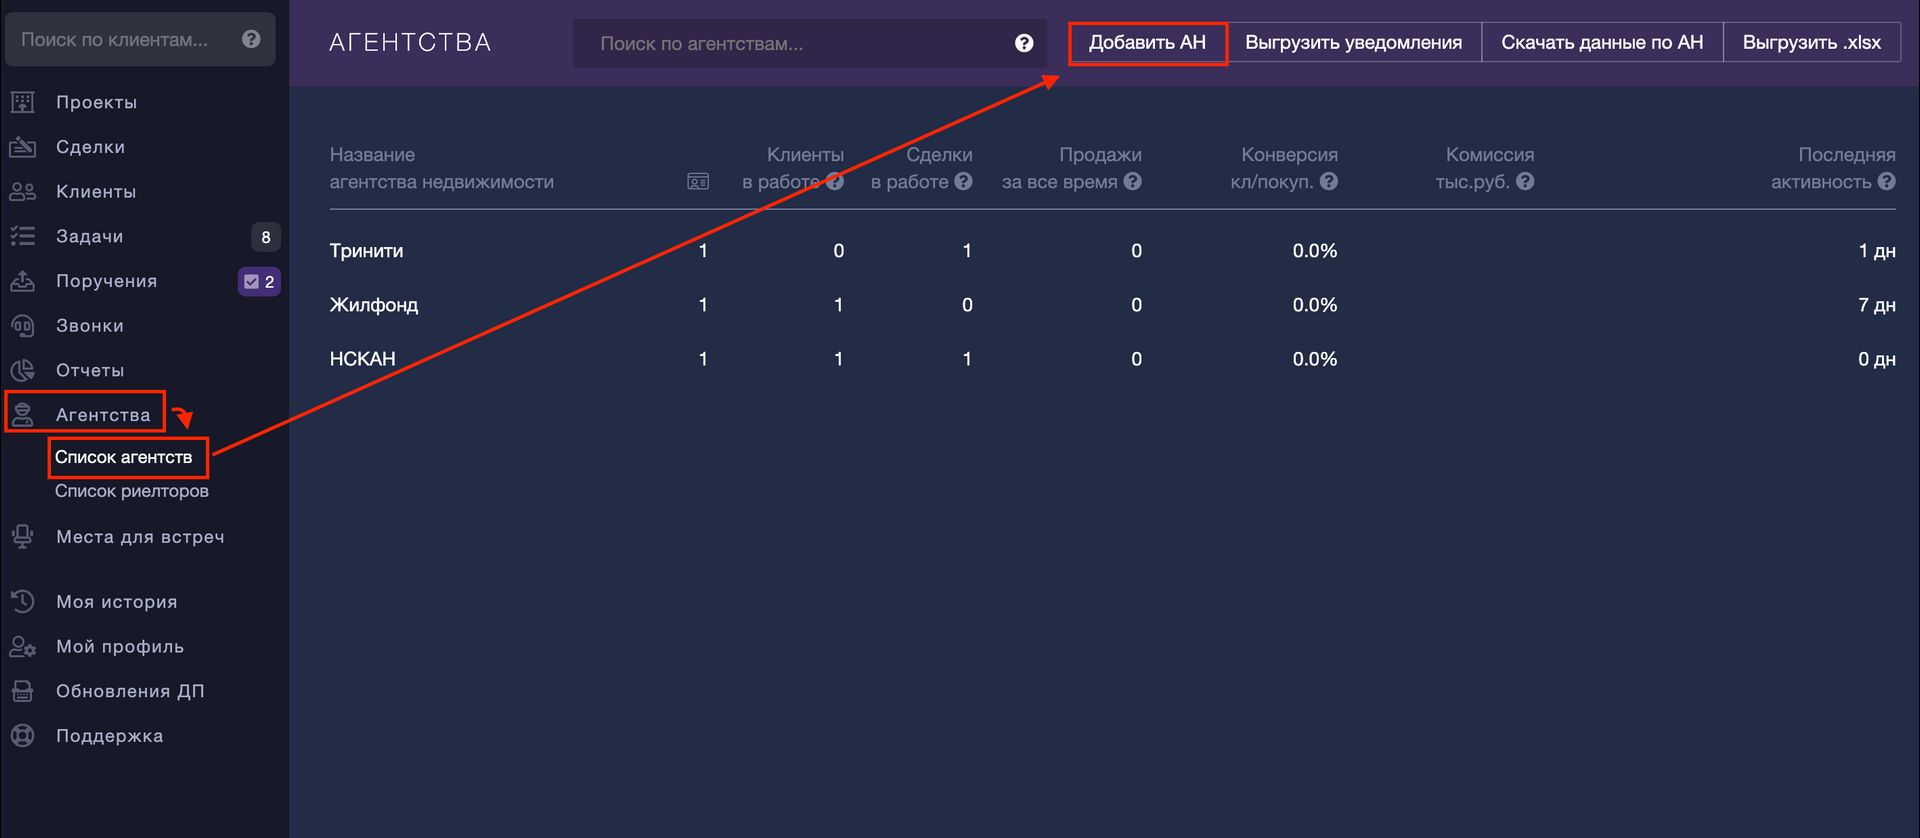Click help icon beside Последняя активность
Image resolution: width=1920 pixels, height=838 pixels.
coord(1887,181)
